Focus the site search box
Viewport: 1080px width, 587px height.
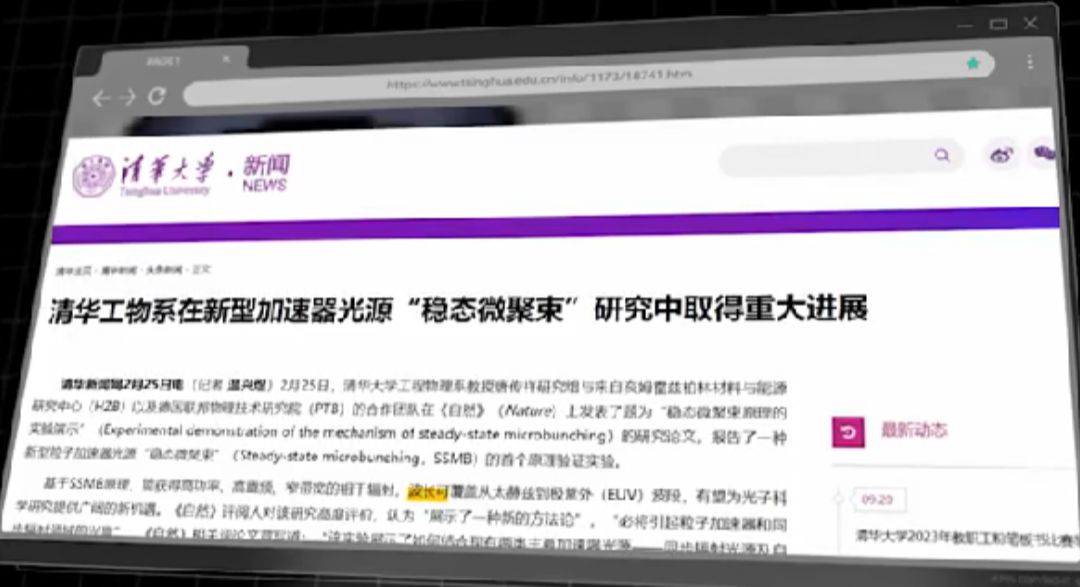point(840,158)
